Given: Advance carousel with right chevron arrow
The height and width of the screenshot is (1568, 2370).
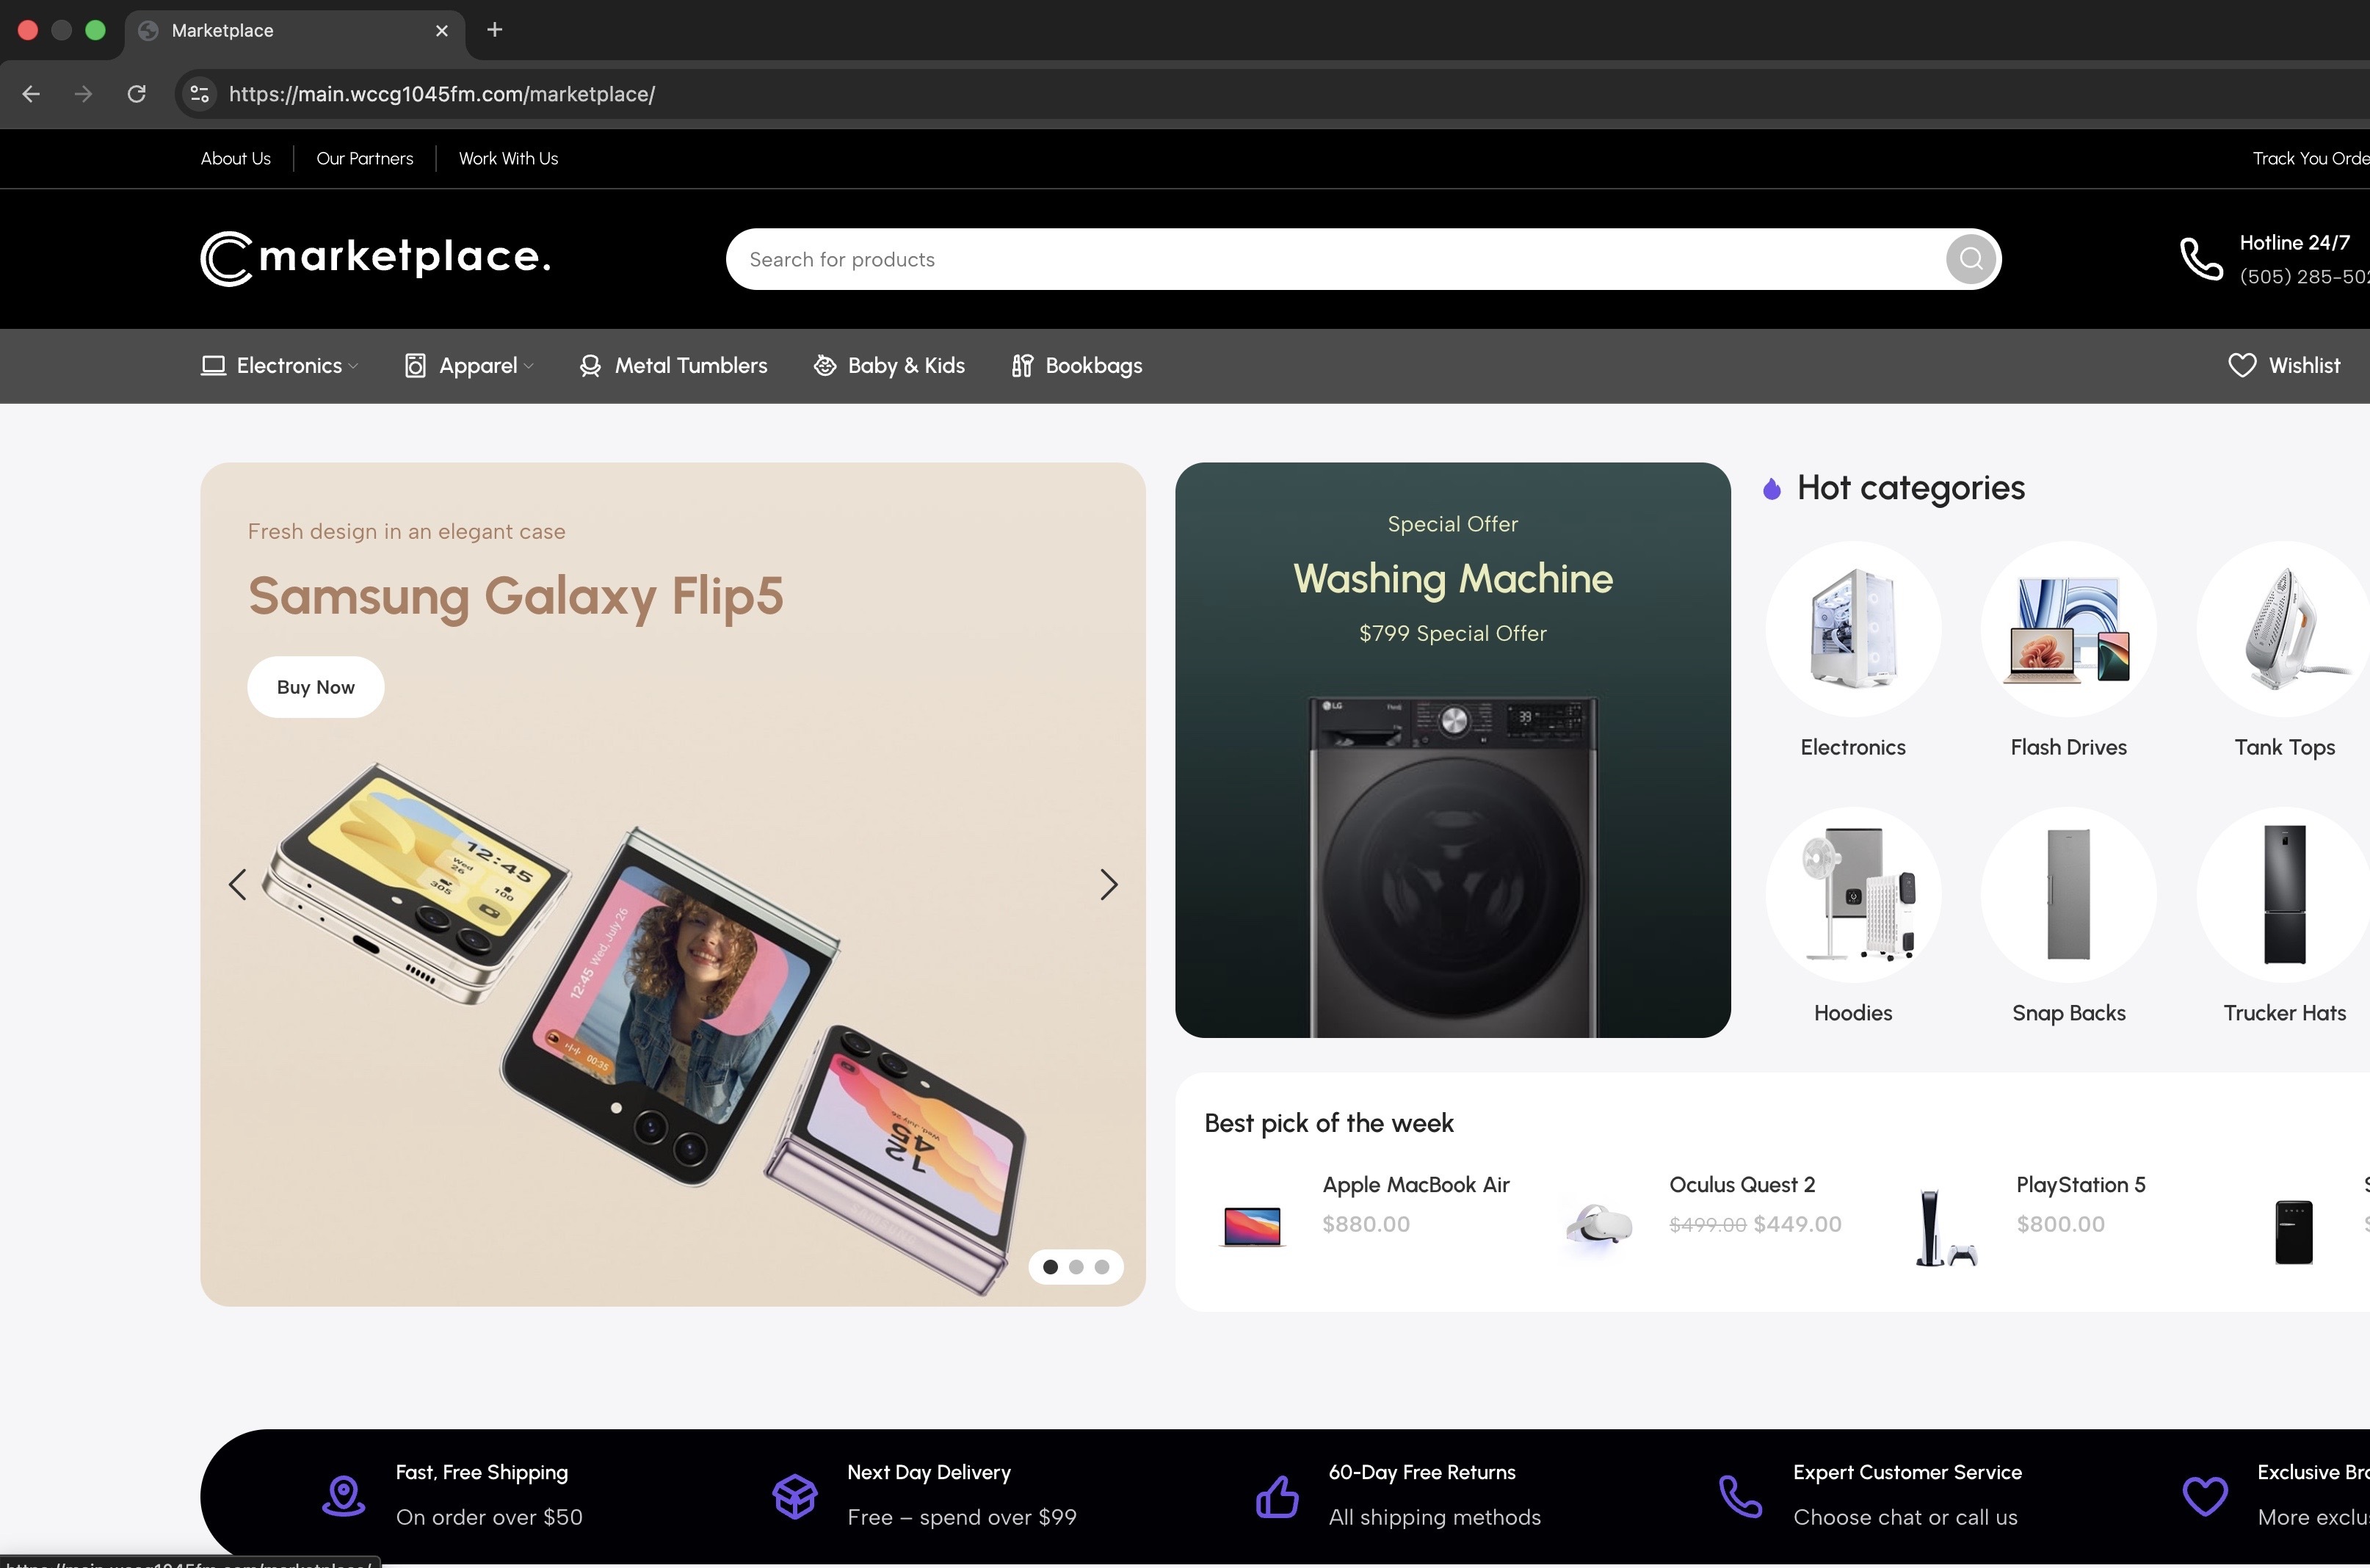Looking at the screenshot, I should [x=1108, y=884].
